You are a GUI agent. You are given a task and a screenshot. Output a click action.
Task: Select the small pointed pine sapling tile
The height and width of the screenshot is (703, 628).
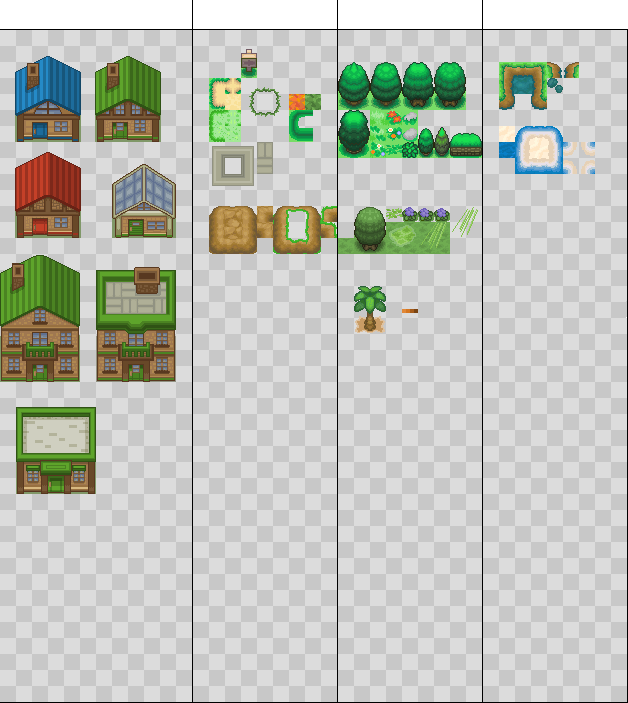(x=442, y=142)
